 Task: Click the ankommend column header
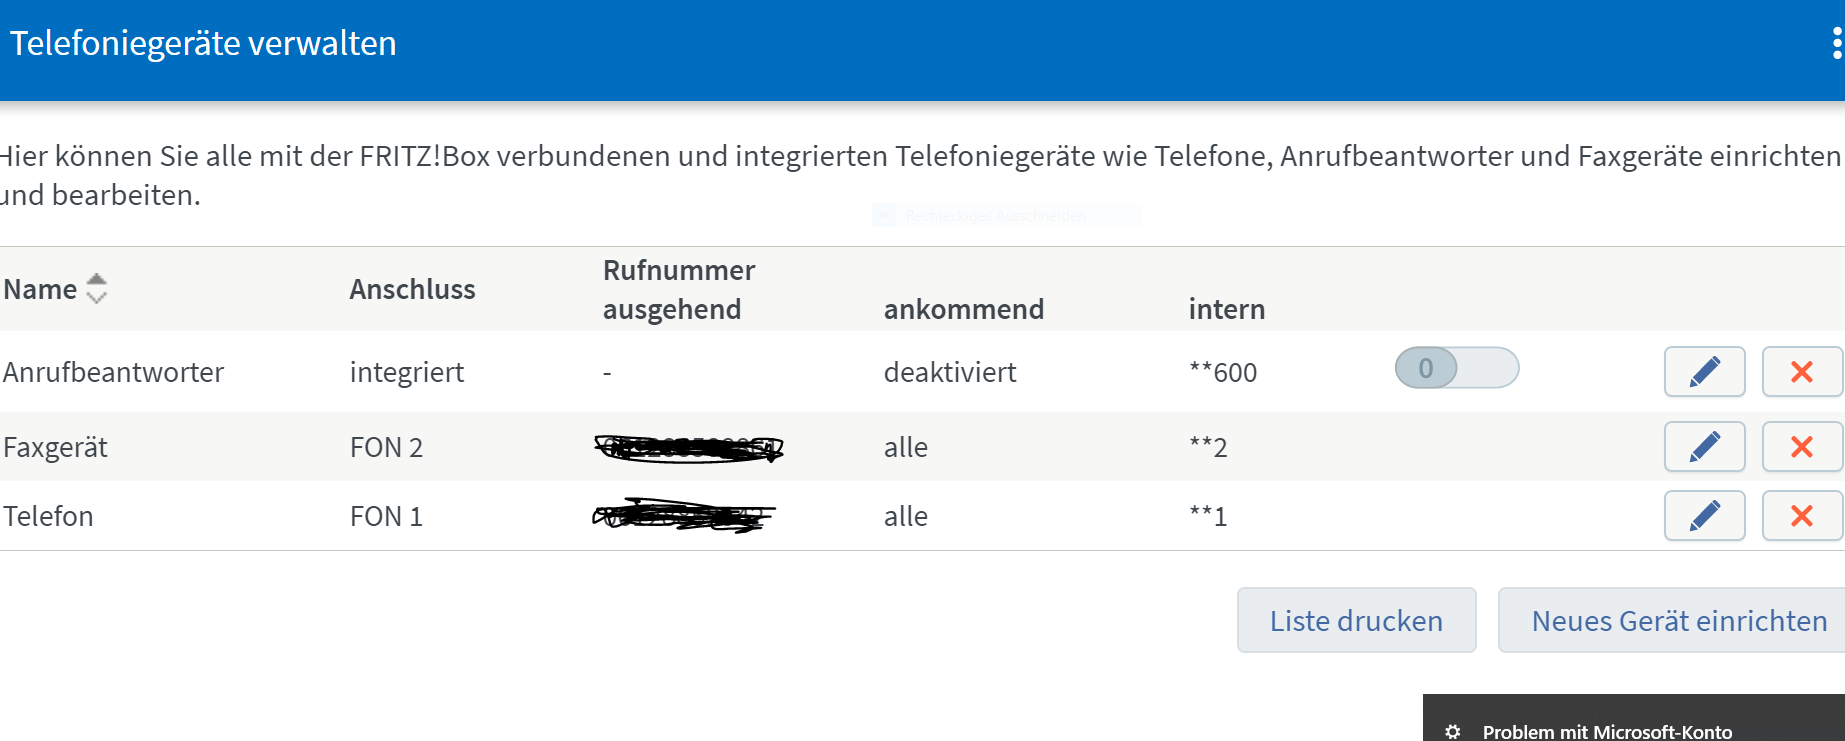963,309
